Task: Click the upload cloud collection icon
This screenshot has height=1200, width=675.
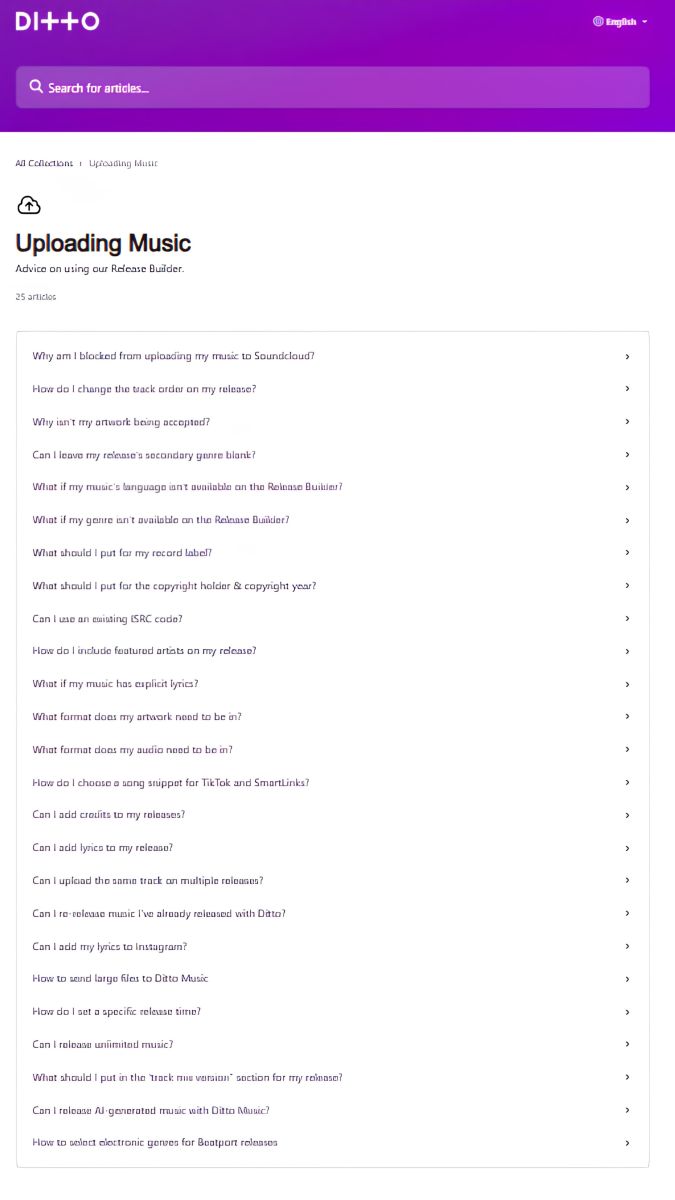Action: 28,204
